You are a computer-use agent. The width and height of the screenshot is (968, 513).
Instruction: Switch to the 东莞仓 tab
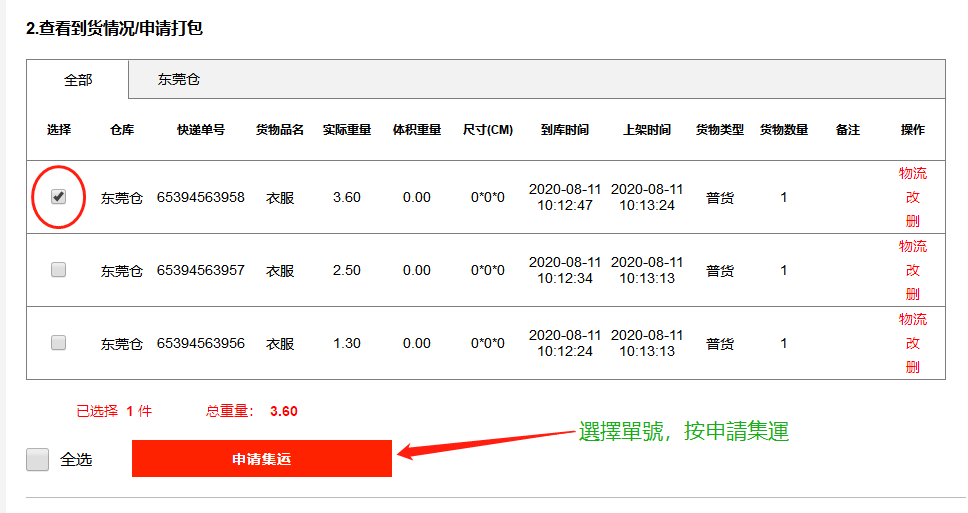pyautogui.click(x=179, y=79)
